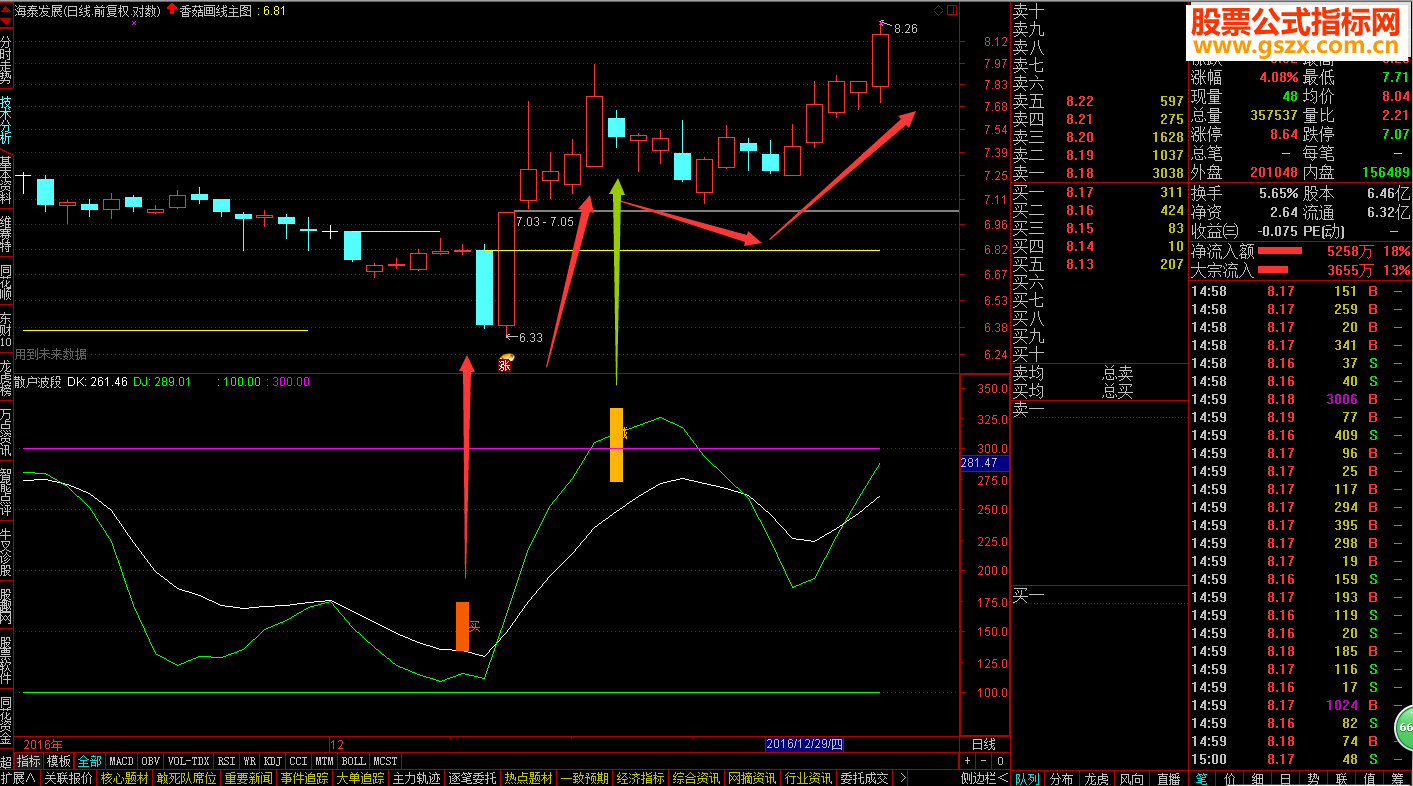Viewport: 1413px width, 786px height.
Task: Open 委托成交 tab
Action: 865,778
